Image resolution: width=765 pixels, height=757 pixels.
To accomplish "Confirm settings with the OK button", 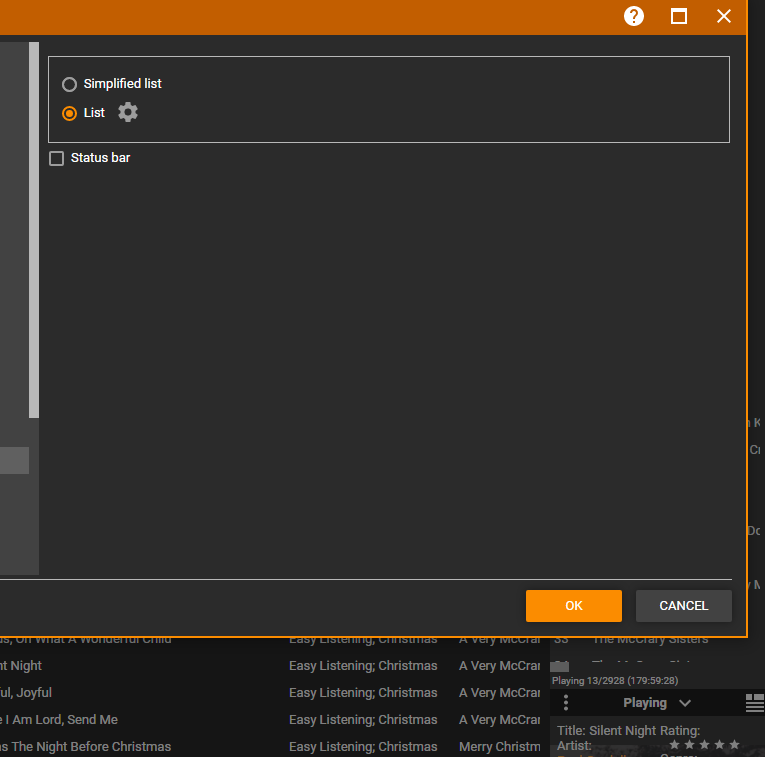I will [x=574, y=605].
